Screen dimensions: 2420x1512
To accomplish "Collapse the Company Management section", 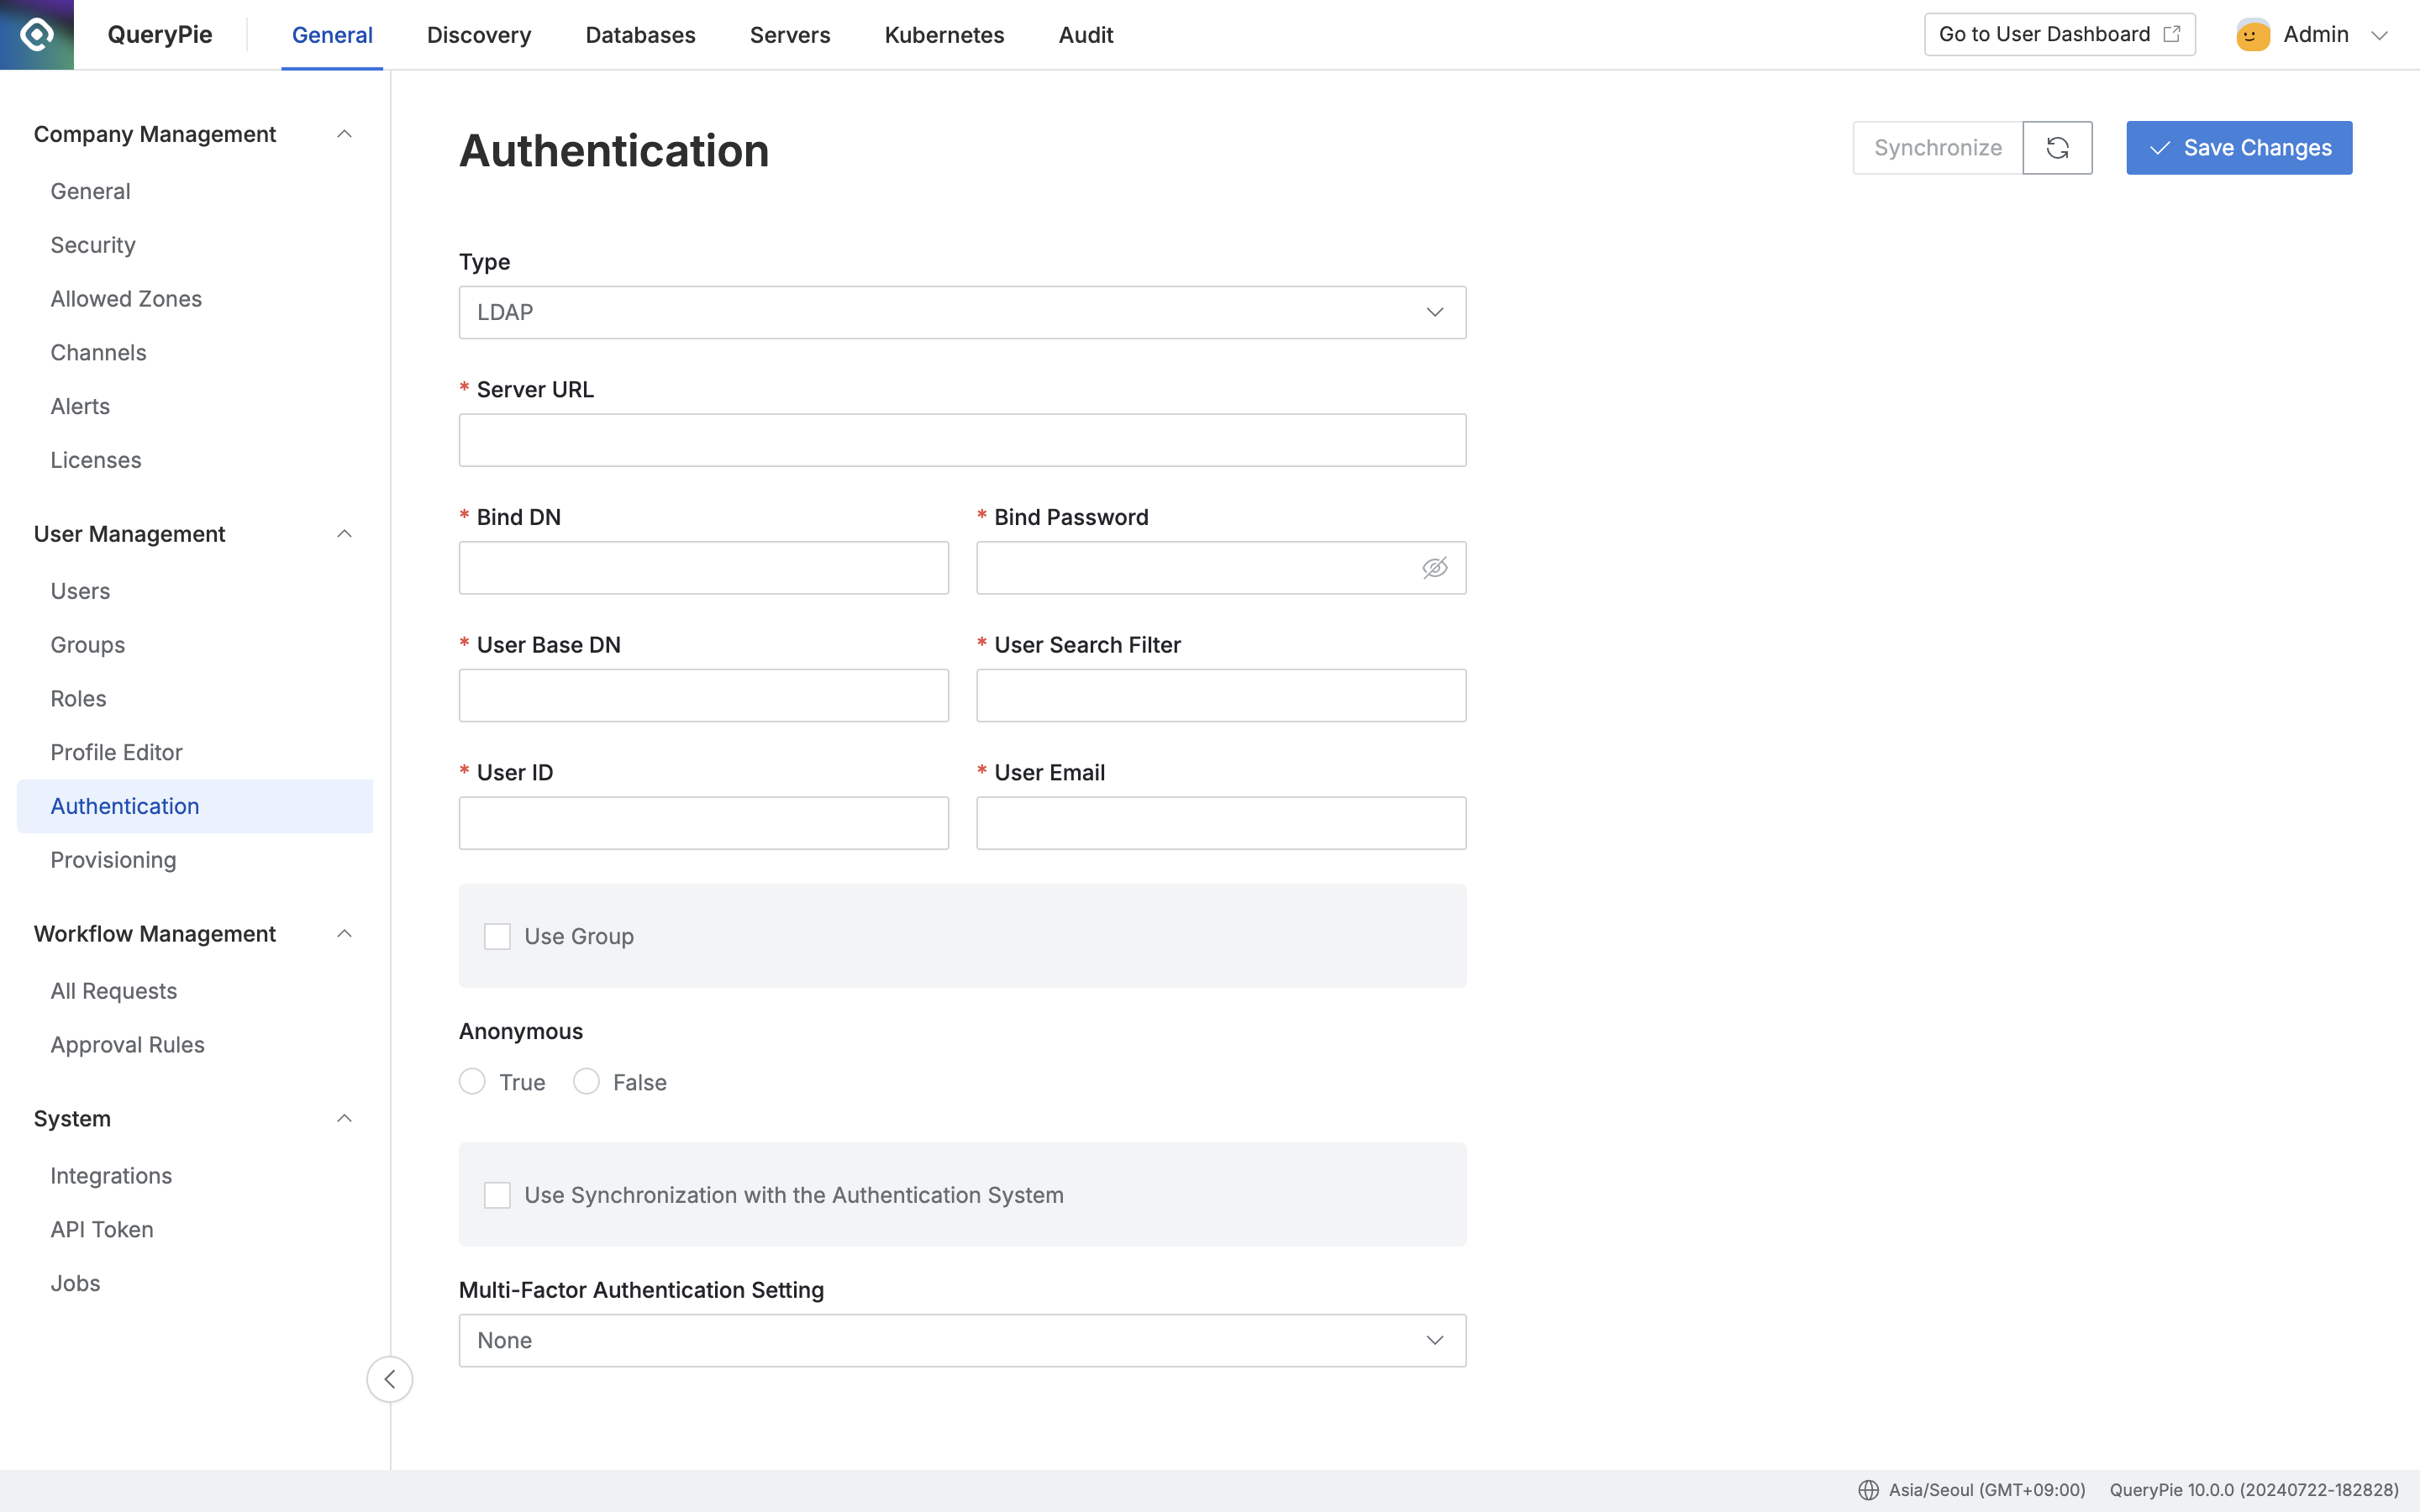I will point(344,134).
